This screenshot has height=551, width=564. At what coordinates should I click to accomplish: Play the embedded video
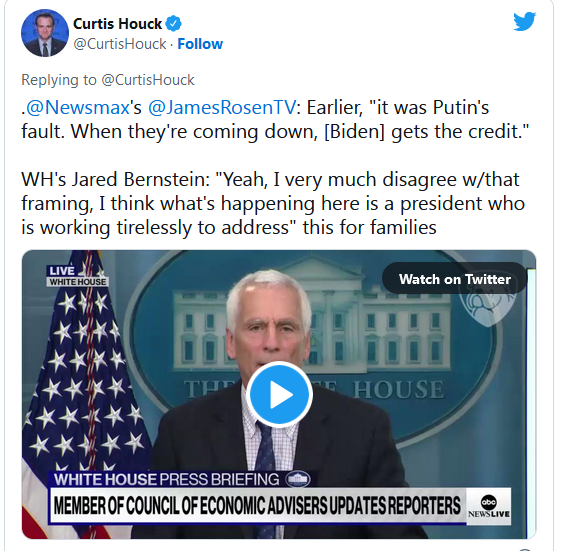[279, 395]
